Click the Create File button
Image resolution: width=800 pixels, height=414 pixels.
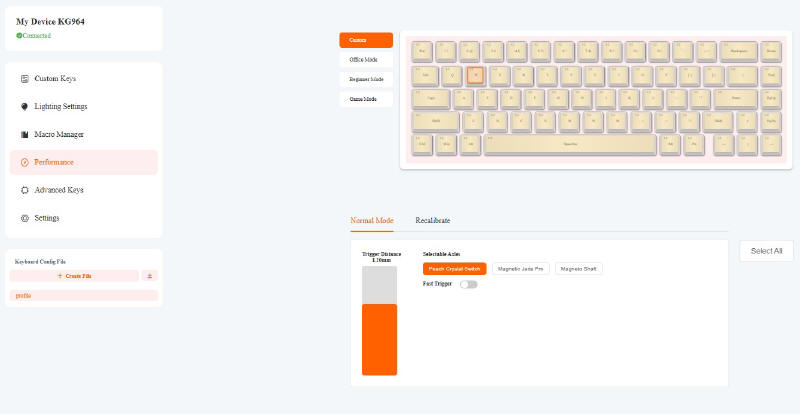point(74,276)
